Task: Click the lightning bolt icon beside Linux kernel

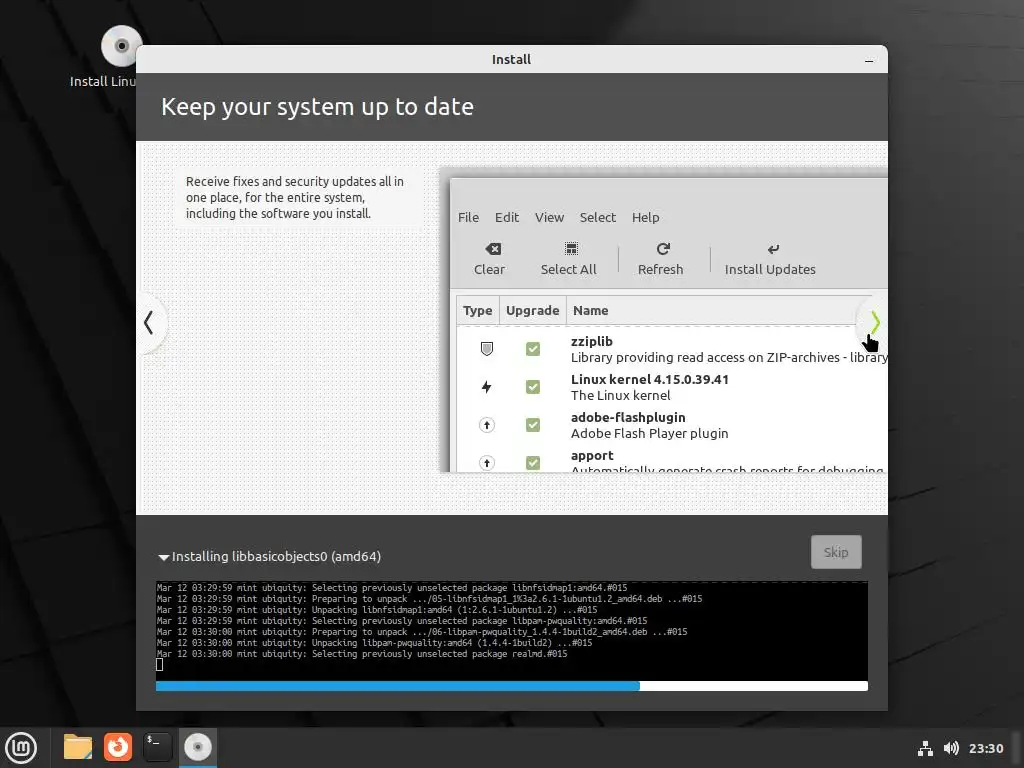Action: [487, 387]
